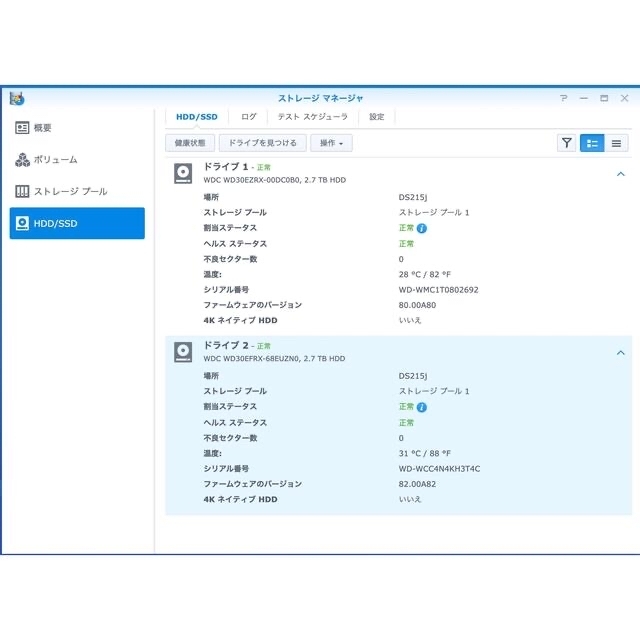Click the HDD/SSD disk icon in sidebar
The image size is (640, 640).
click(x=22, y=223)
